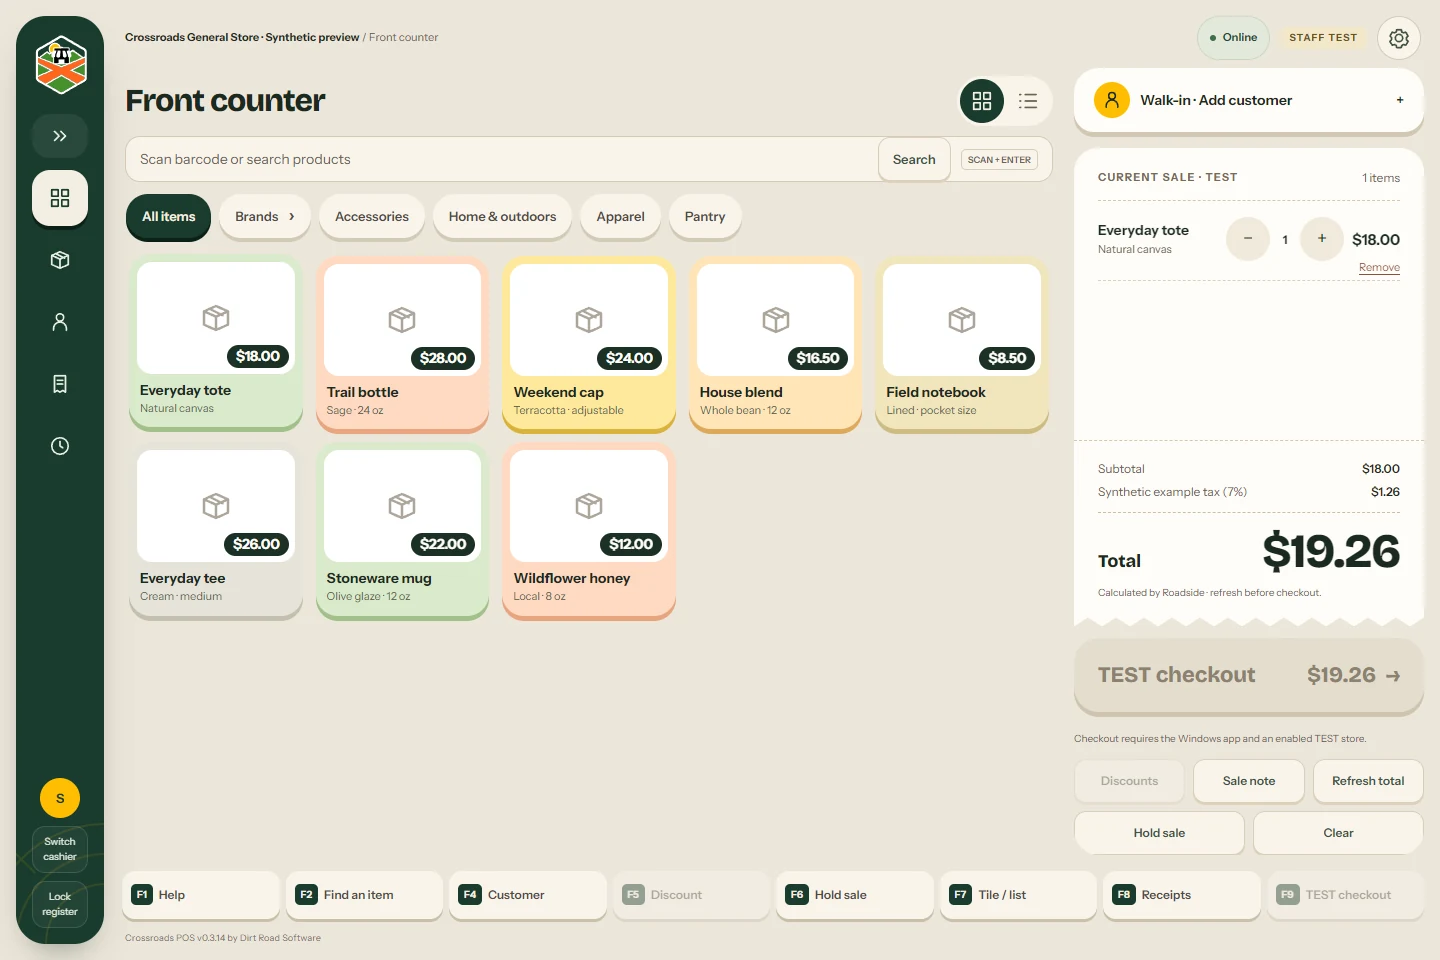Focus the barcode search field
The width and height of the screenshot is (1440, 960).
pyautogui.click(x=502, y=159)
